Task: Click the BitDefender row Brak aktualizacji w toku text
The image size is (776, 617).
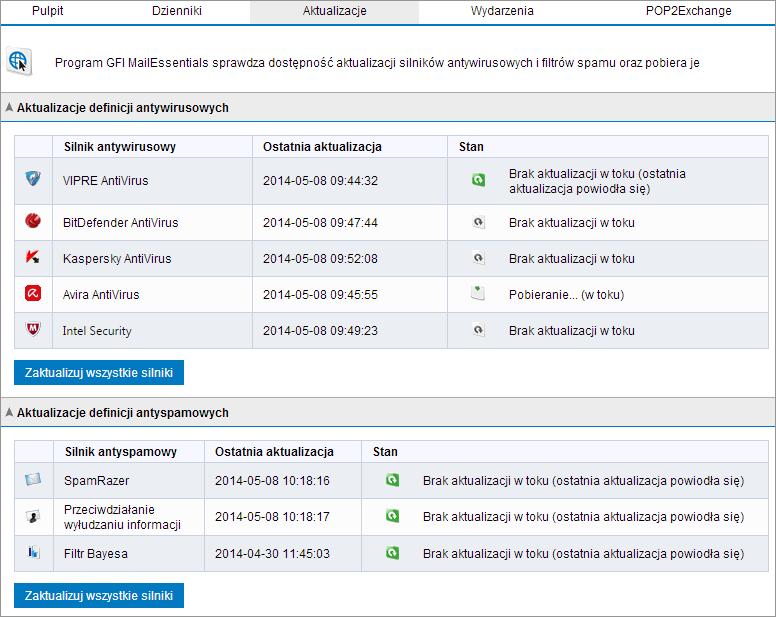Action: tap(572, 223)
